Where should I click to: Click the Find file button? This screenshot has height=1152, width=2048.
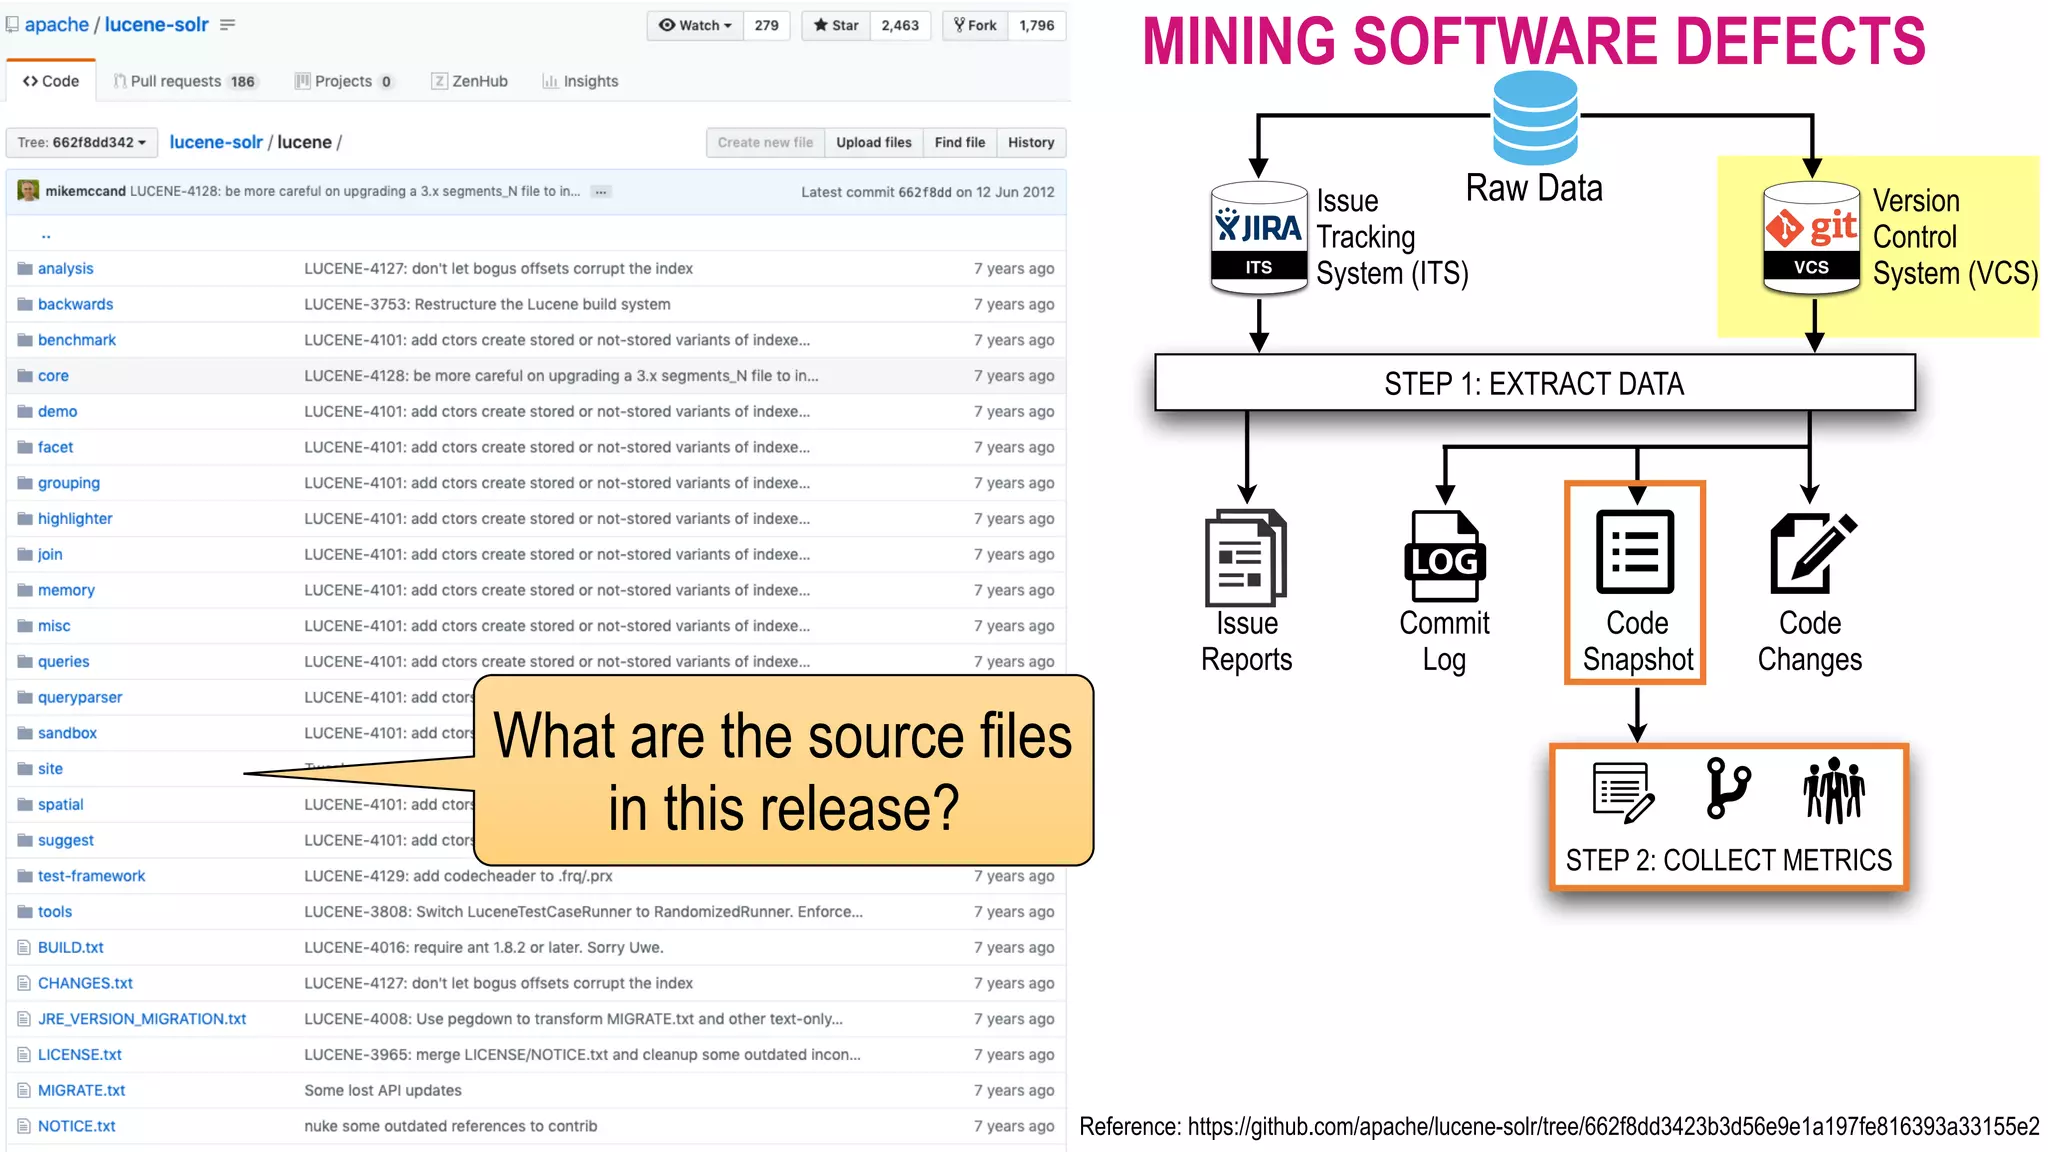click(960, 143)
